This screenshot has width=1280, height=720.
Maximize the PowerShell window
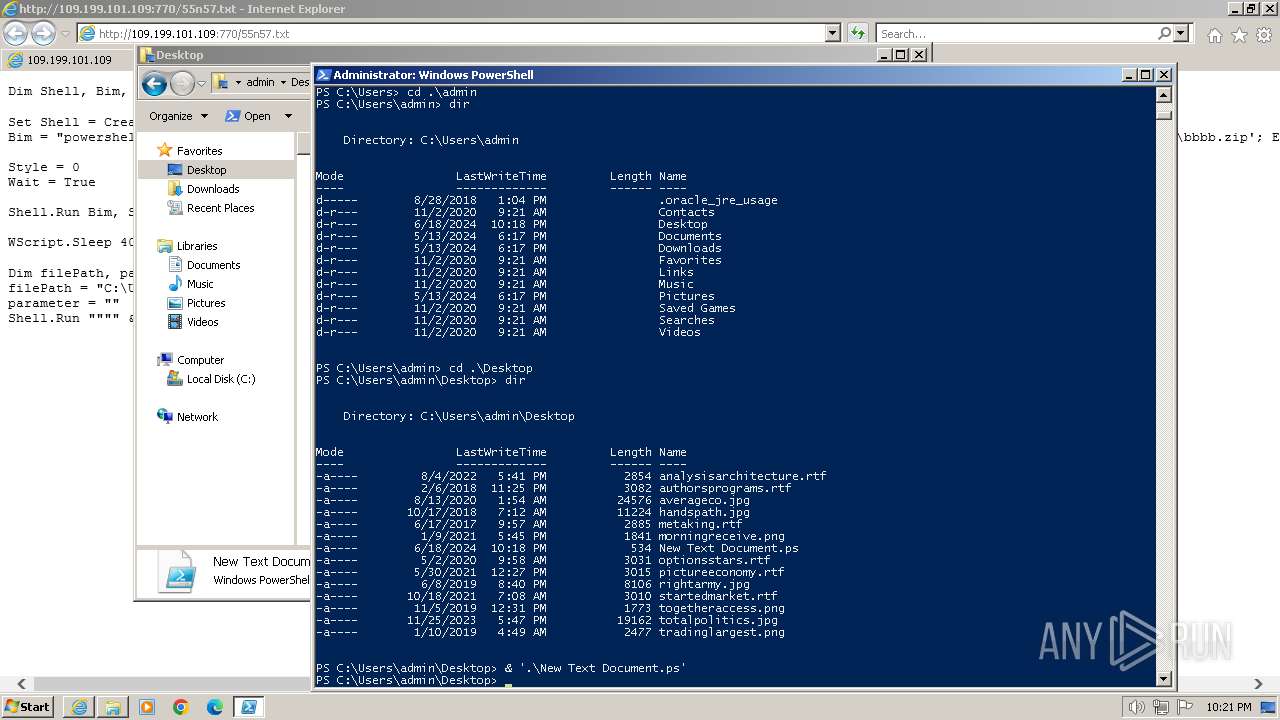click(1146, 75)
